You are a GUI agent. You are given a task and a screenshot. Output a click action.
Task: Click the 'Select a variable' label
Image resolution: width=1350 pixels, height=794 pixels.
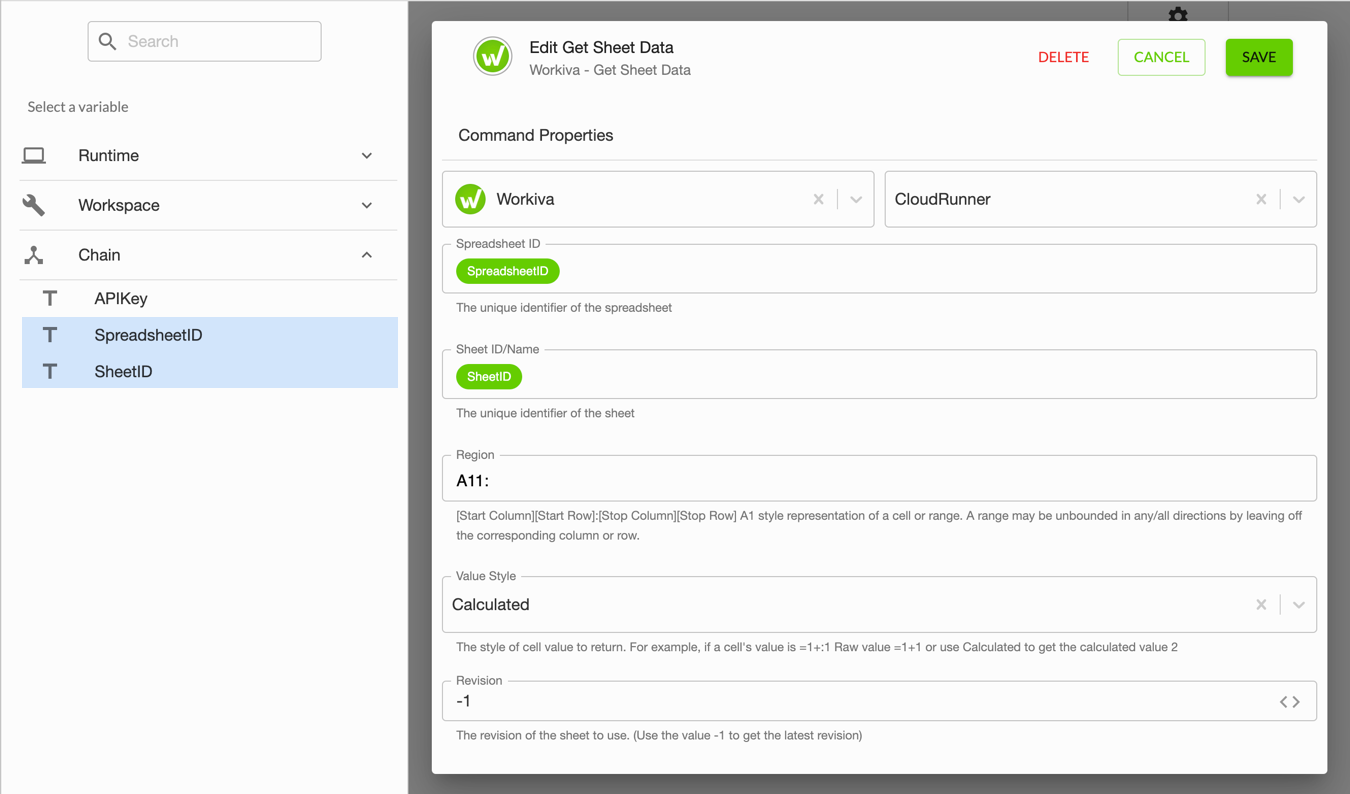(x=78, y=107)
